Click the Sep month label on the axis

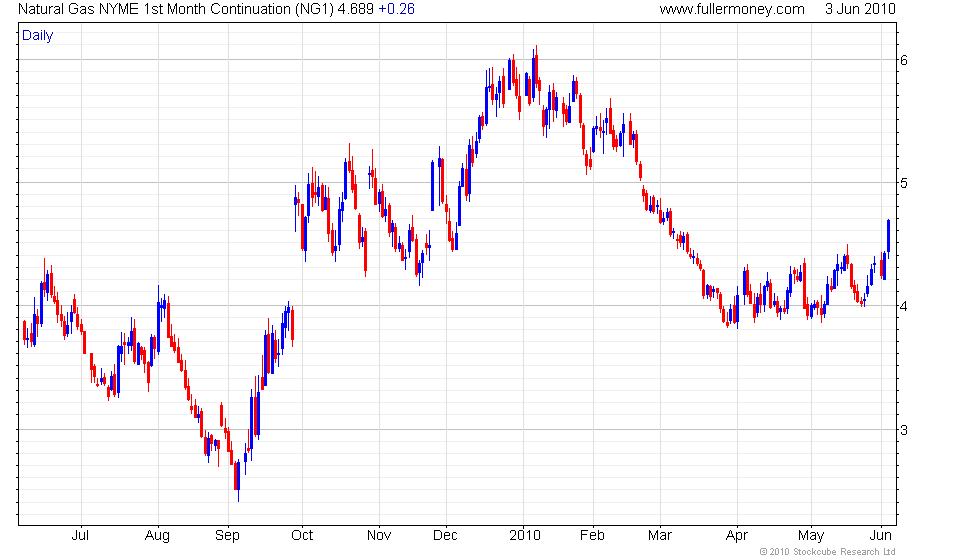tap(227, 536)
